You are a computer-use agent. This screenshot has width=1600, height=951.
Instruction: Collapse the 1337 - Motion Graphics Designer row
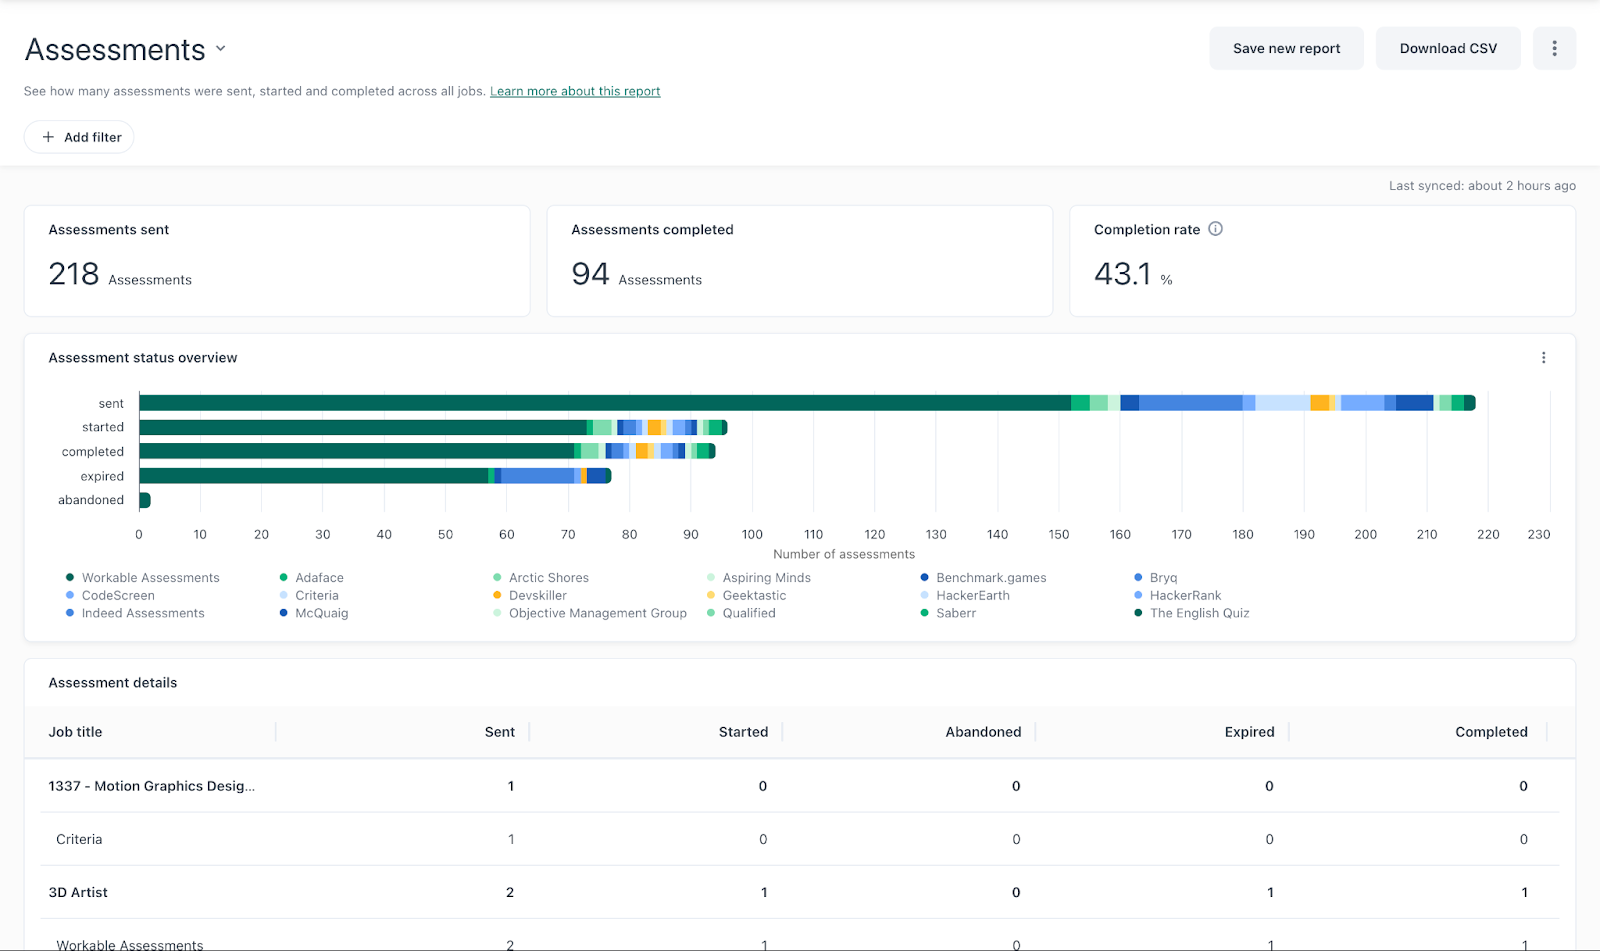[151, 786]
